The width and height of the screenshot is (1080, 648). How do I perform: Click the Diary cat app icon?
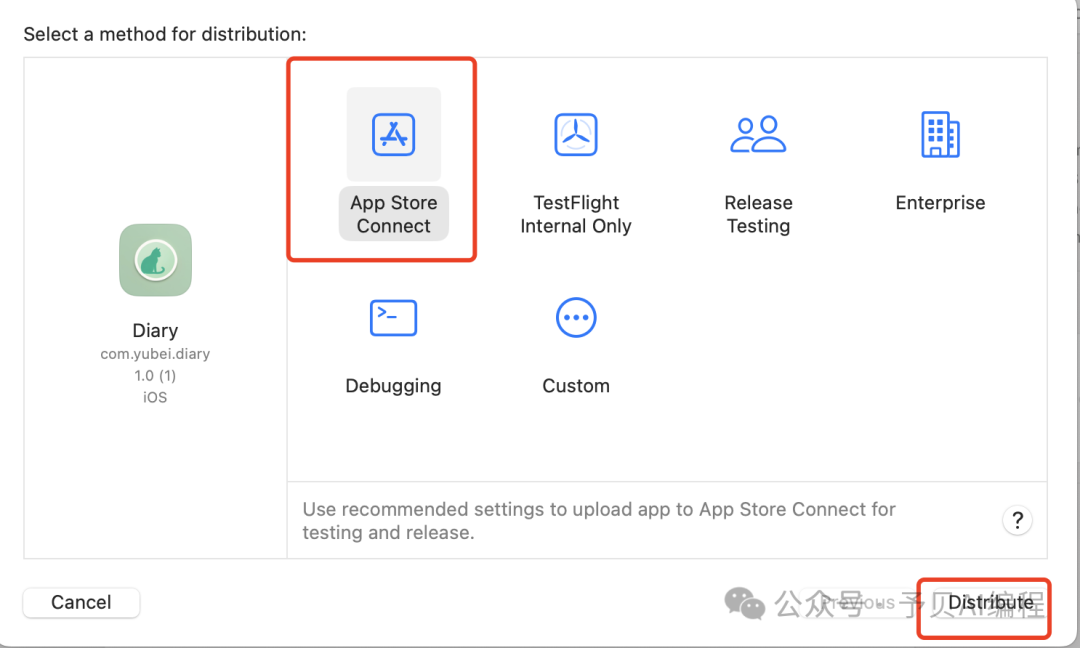click(155, 260)
